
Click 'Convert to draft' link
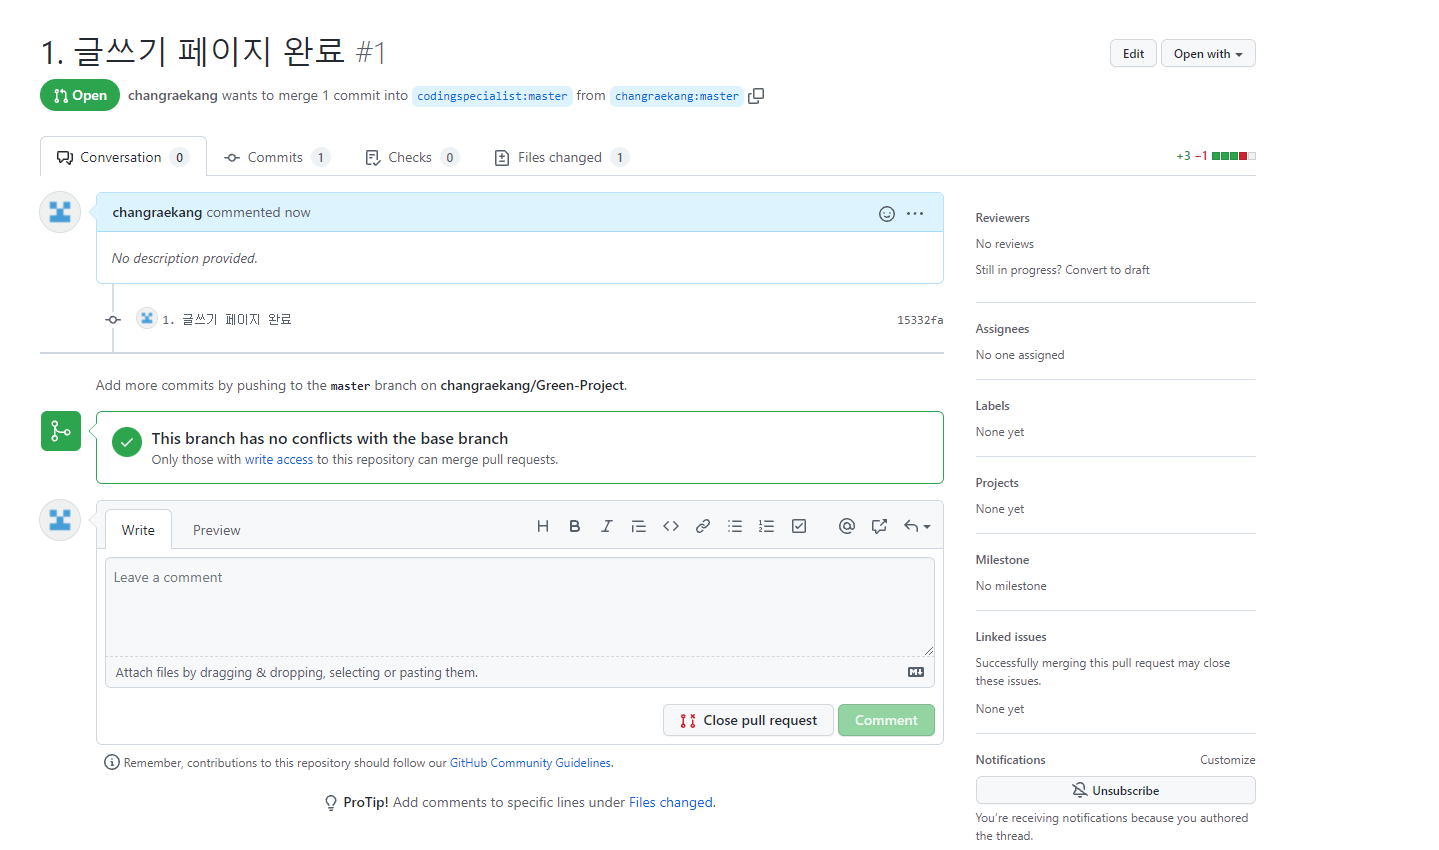[x=1107, y=270]
